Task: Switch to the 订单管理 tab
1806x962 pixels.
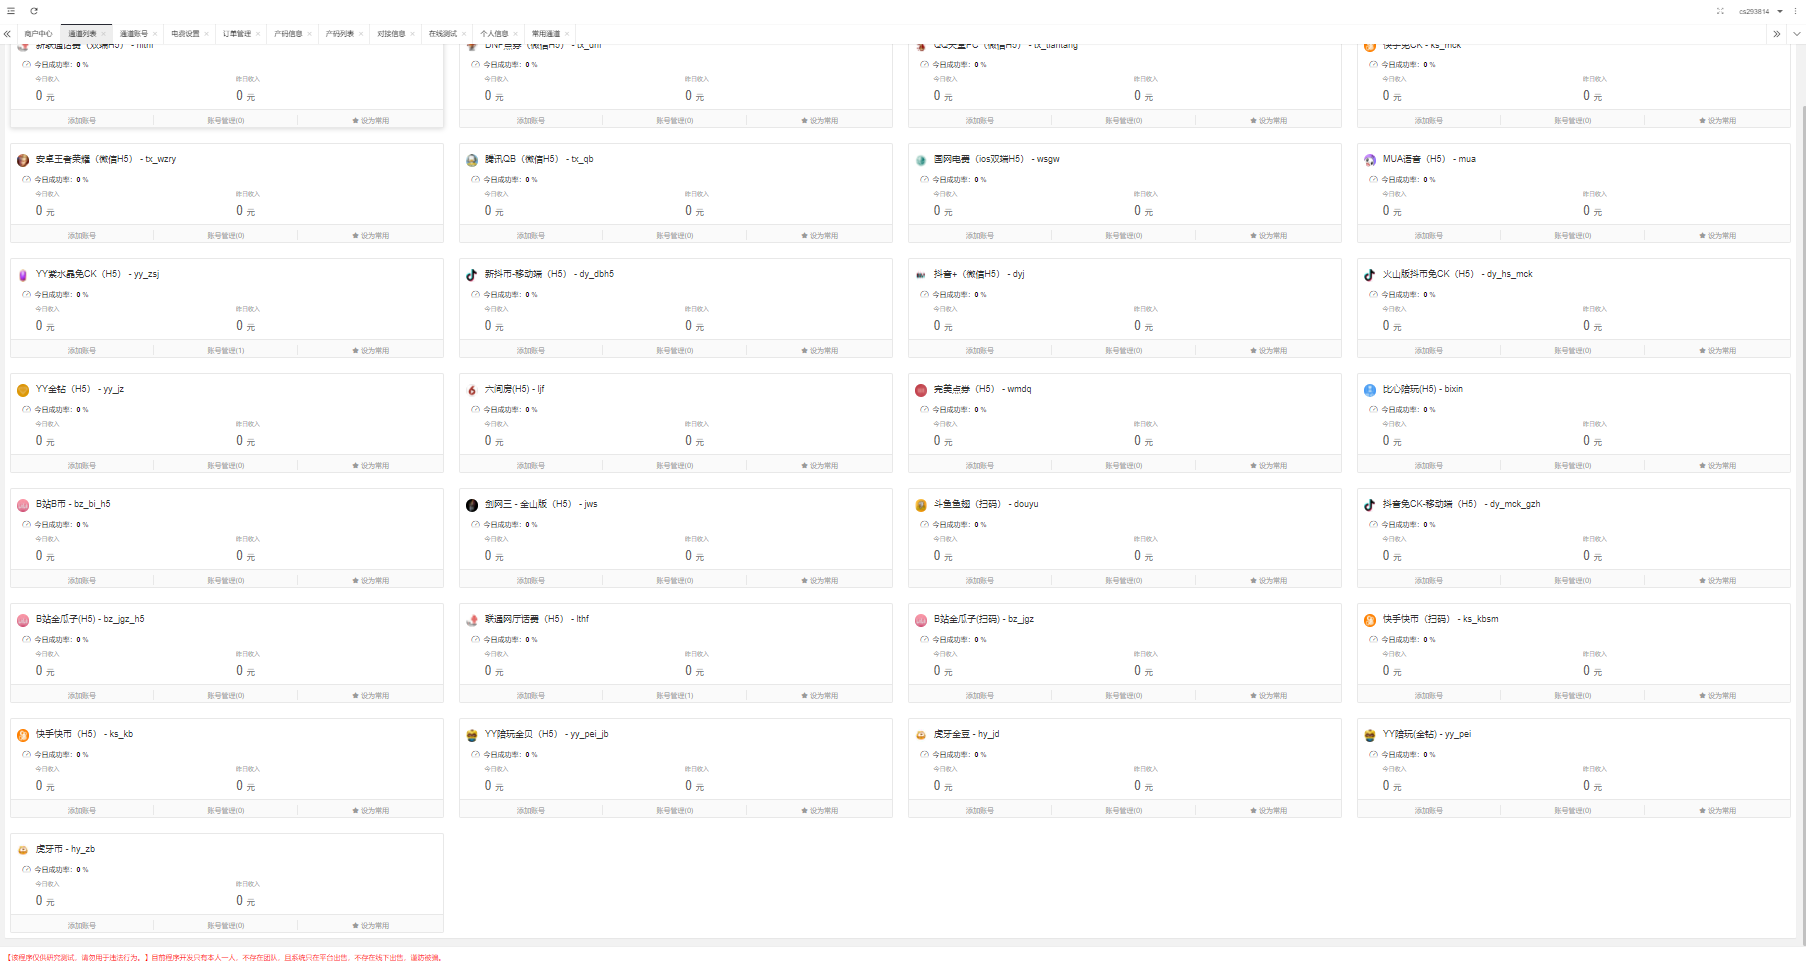Action: pyautogui.click(x=237, y=34)
